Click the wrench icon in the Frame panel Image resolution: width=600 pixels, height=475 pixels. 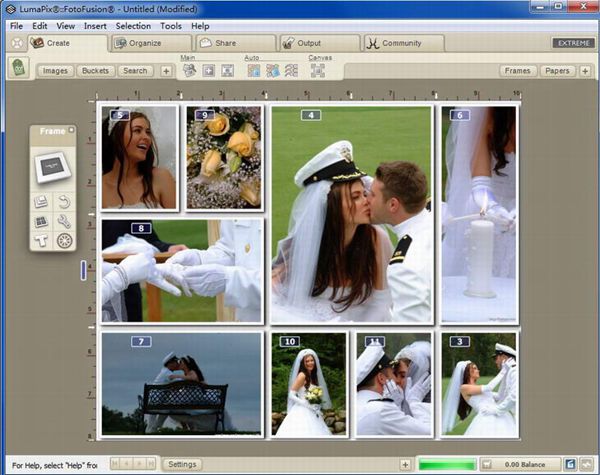[x=64, y=221]
